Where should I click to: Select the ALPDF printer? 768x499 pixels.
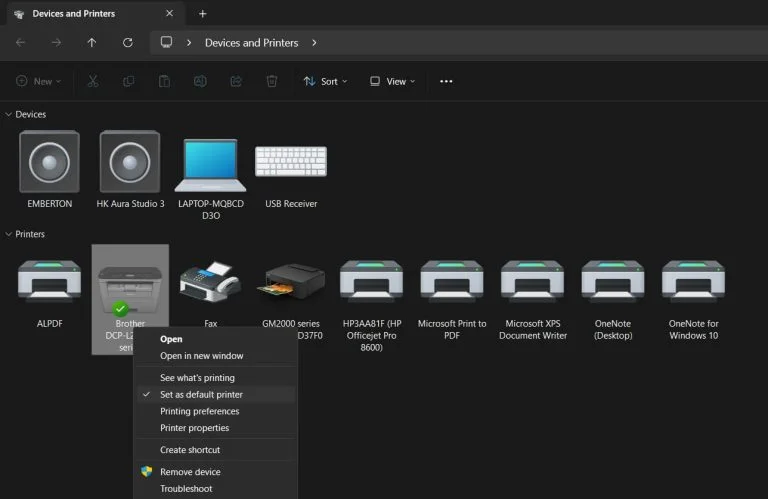(x=49, y=293)
